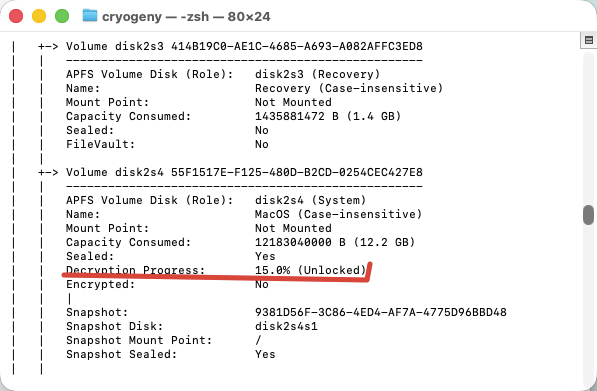This screenshot has width=597, height=391.
Task: Click the disk2s3 volume UUID text
Action: [x=297, y=46]
